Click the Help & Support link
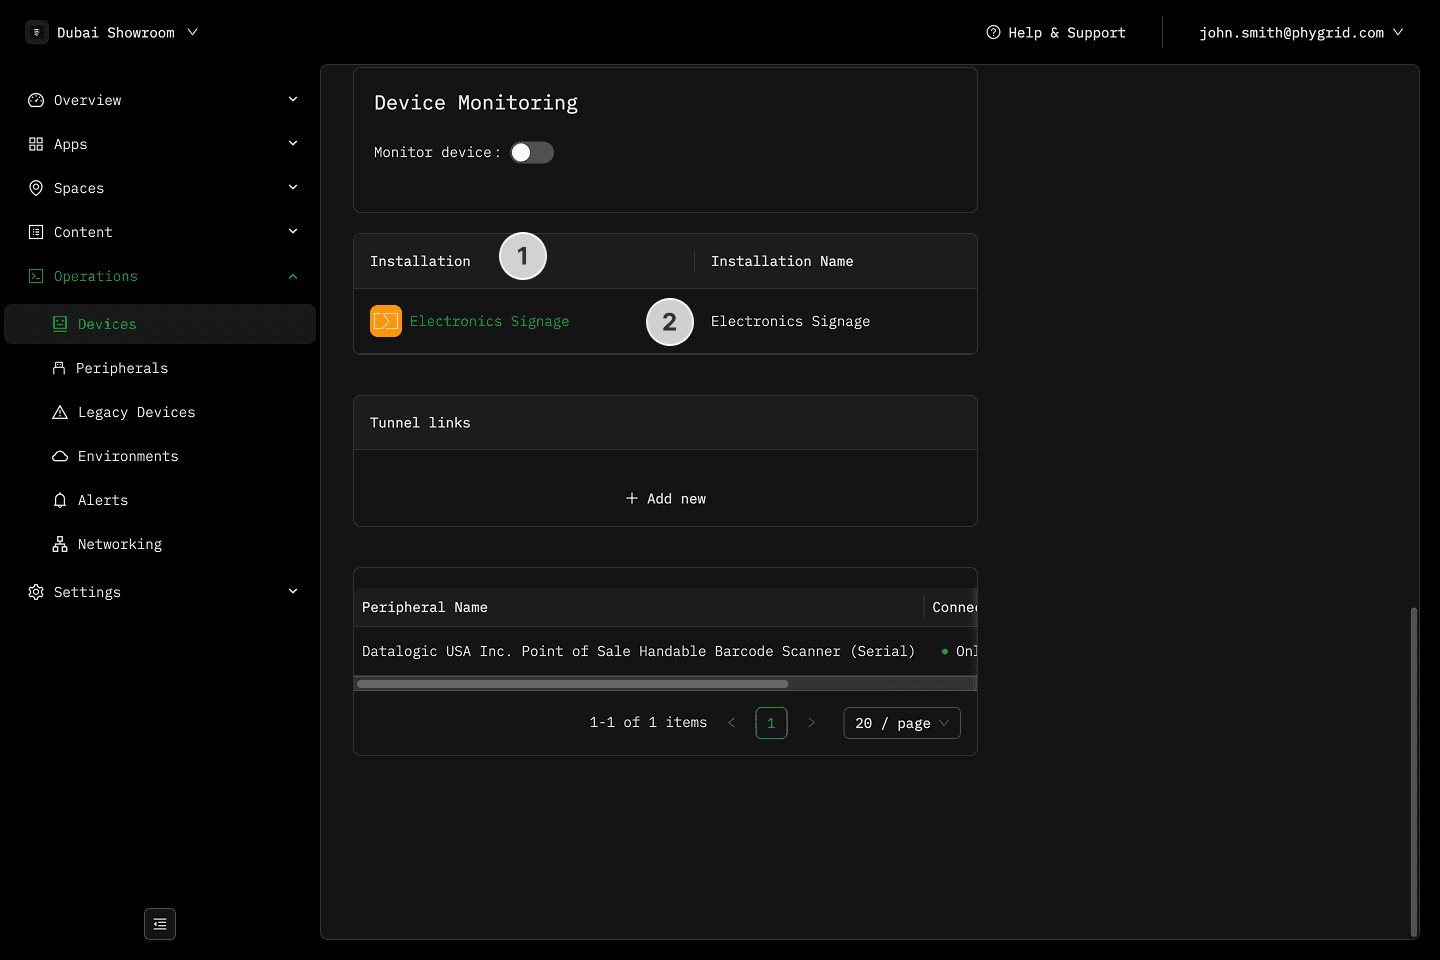 coord(1056,32)
